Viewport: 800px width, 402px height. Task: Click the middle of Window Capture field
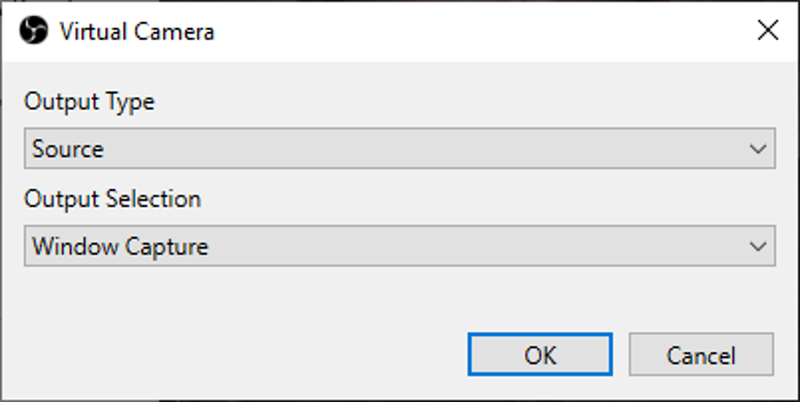click(399, 246)
